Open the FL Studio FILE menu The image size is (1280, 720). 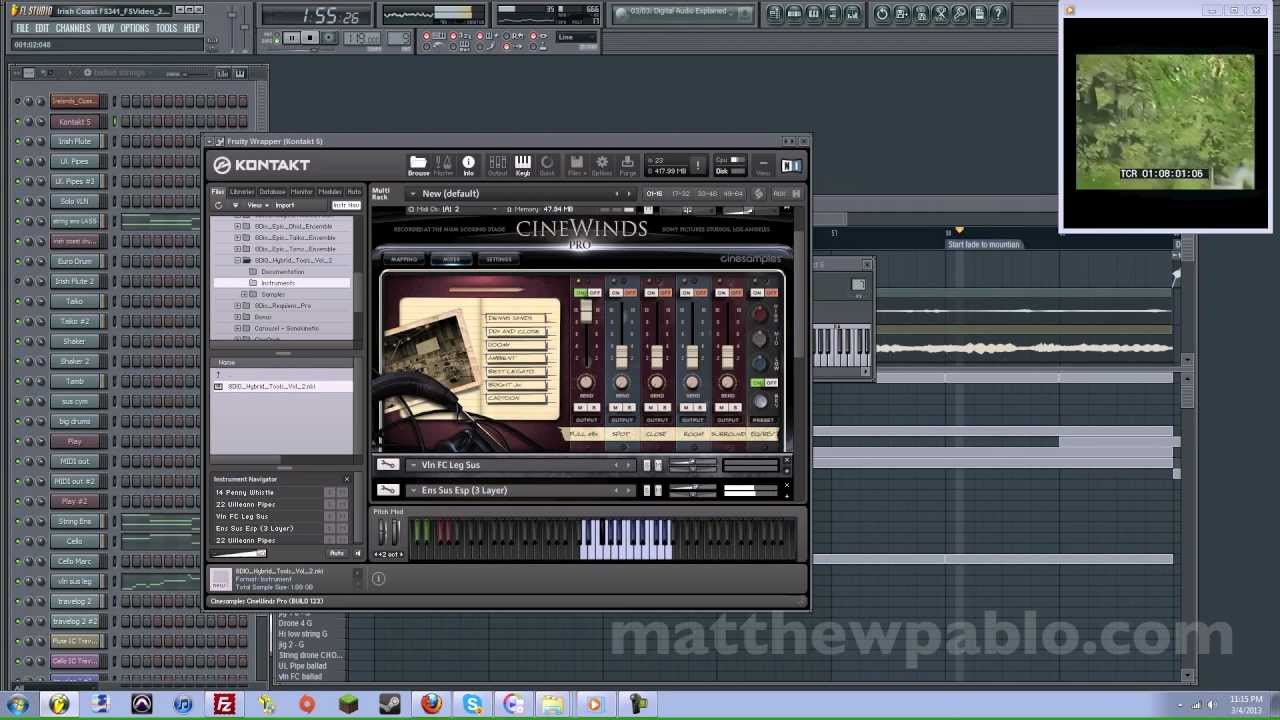click(x=22, y=28)
